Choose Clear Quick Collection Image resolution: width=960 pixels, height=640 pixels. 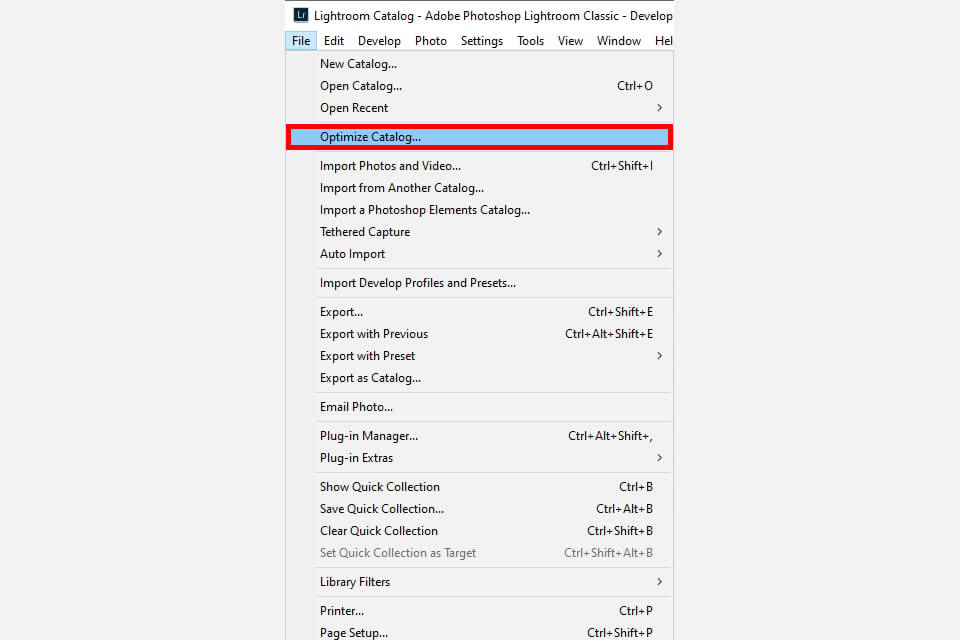pos(378,530)
